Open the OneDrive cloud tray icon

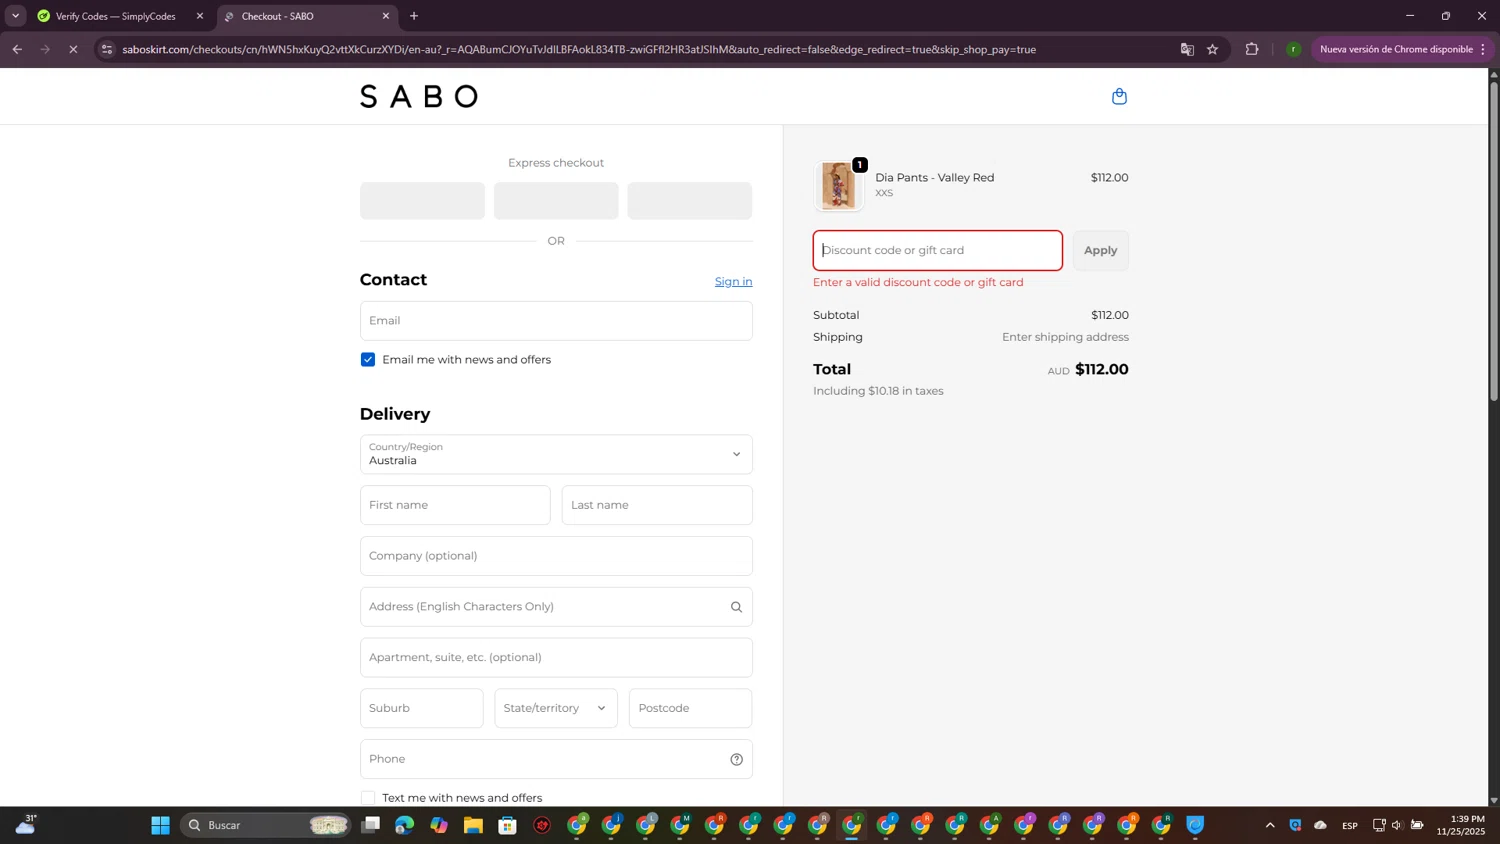(x=1320, y=825)
